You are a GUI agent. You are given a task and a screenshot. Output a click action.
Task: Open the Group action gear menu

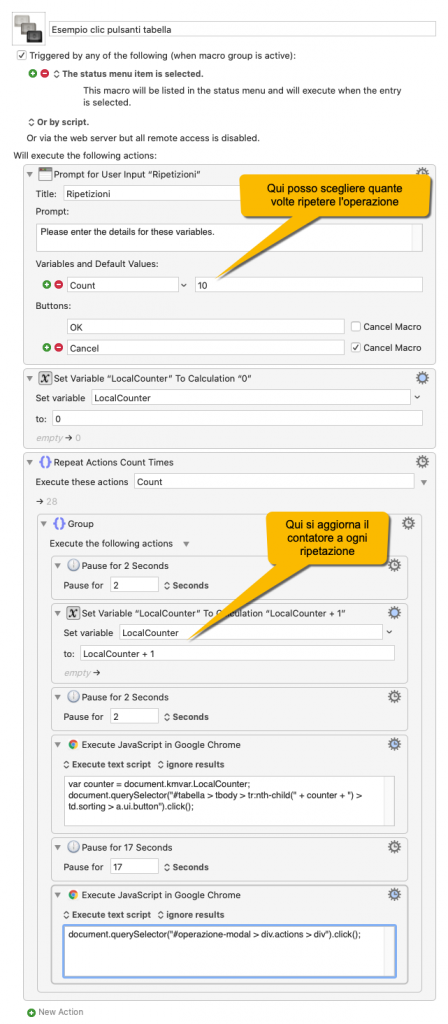pos(408,523)
